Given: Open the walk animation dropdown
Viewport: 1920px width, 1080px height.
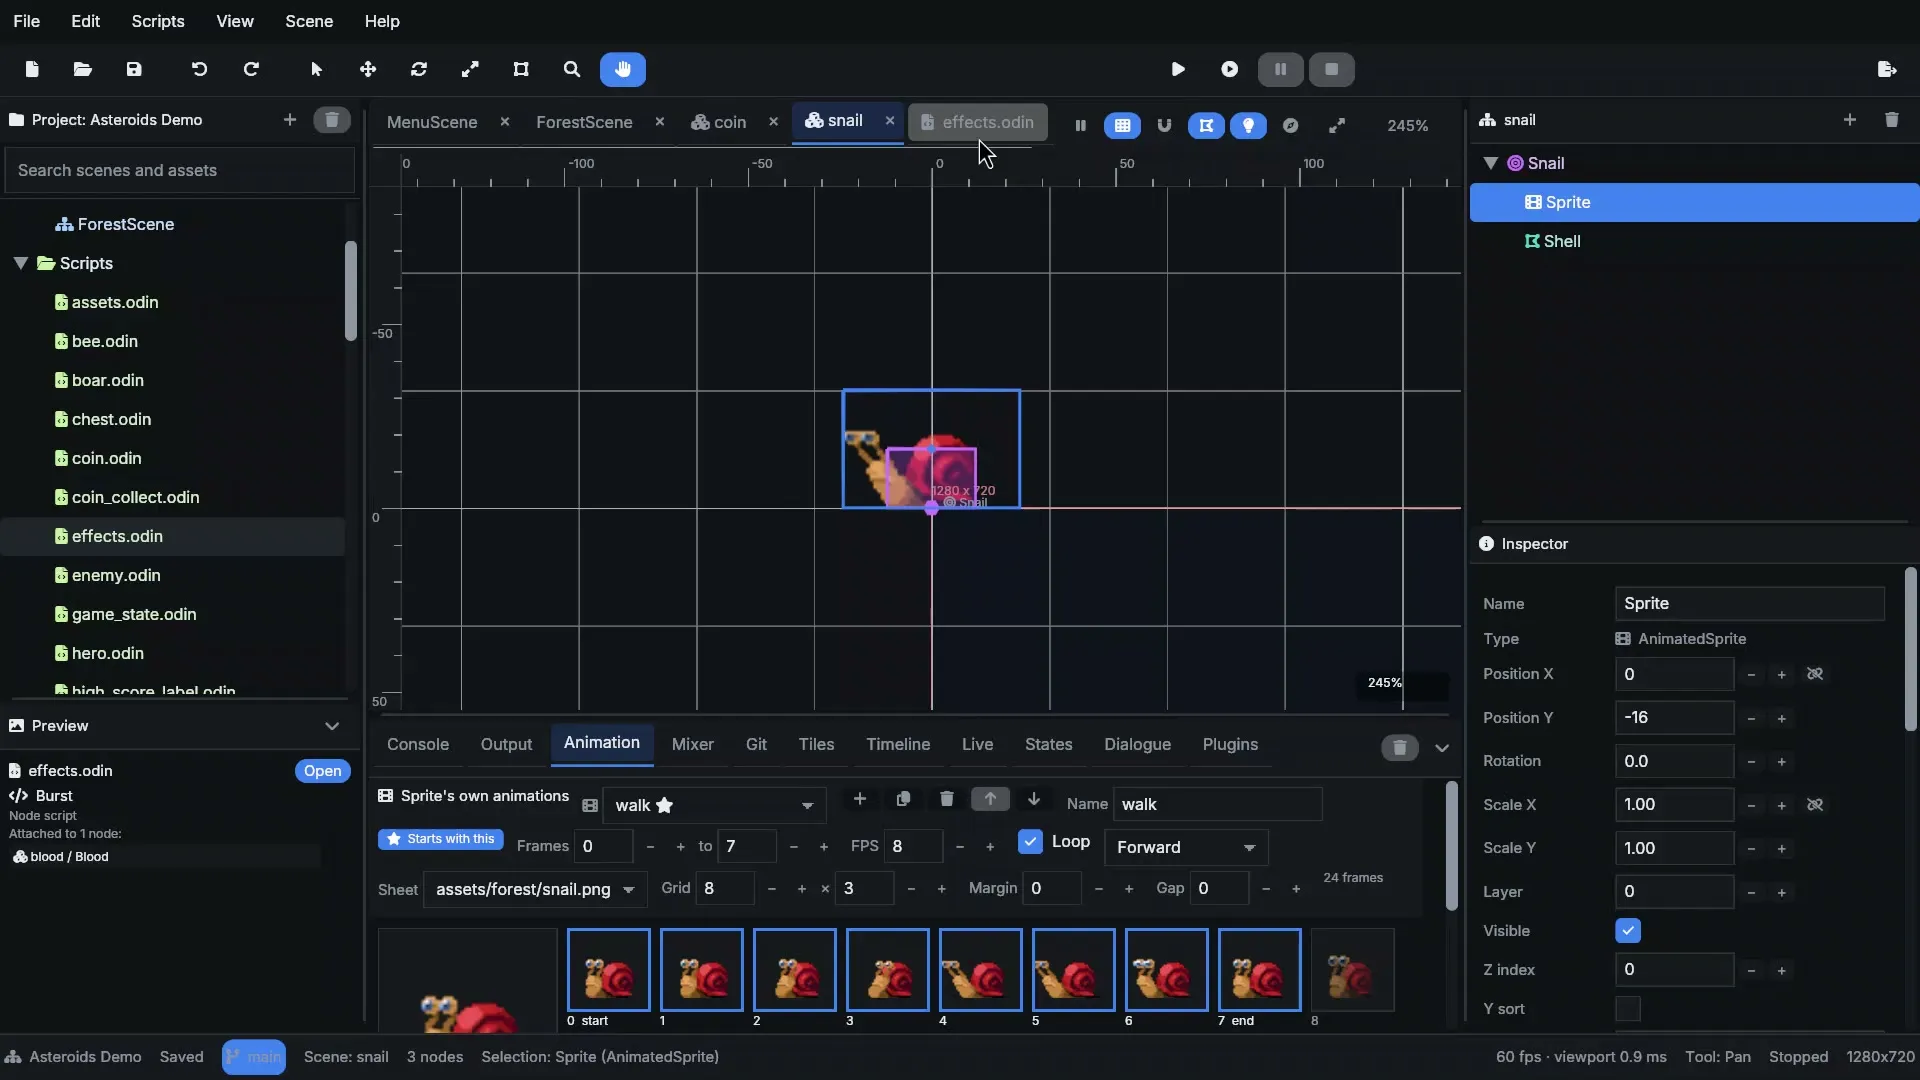Looking at the screenshot, I should coord(714,805).
